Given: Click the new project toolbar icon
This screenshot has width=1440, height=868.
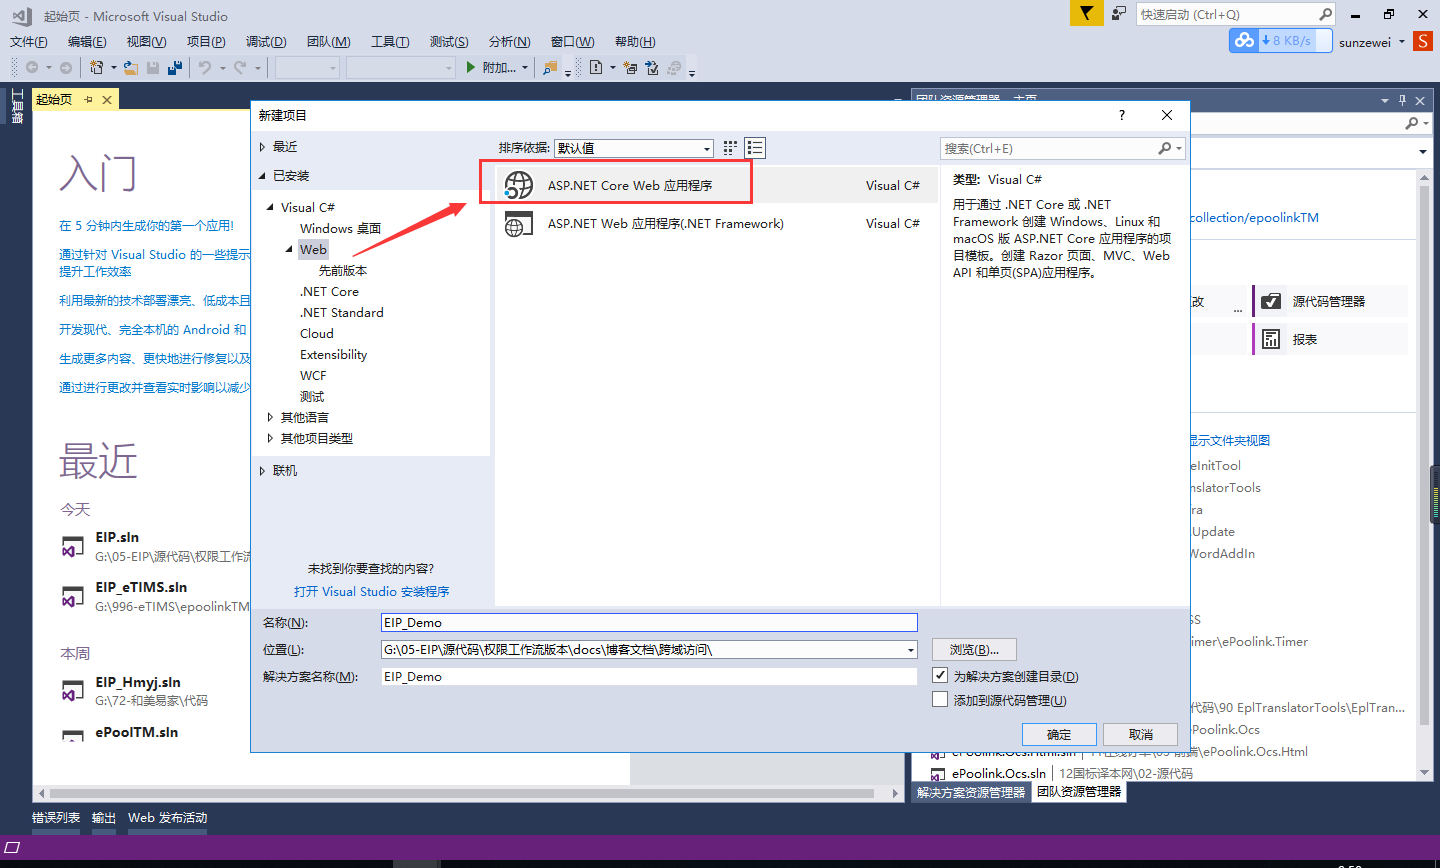Looking at the screenshot, I should click(x=97, y=68).
